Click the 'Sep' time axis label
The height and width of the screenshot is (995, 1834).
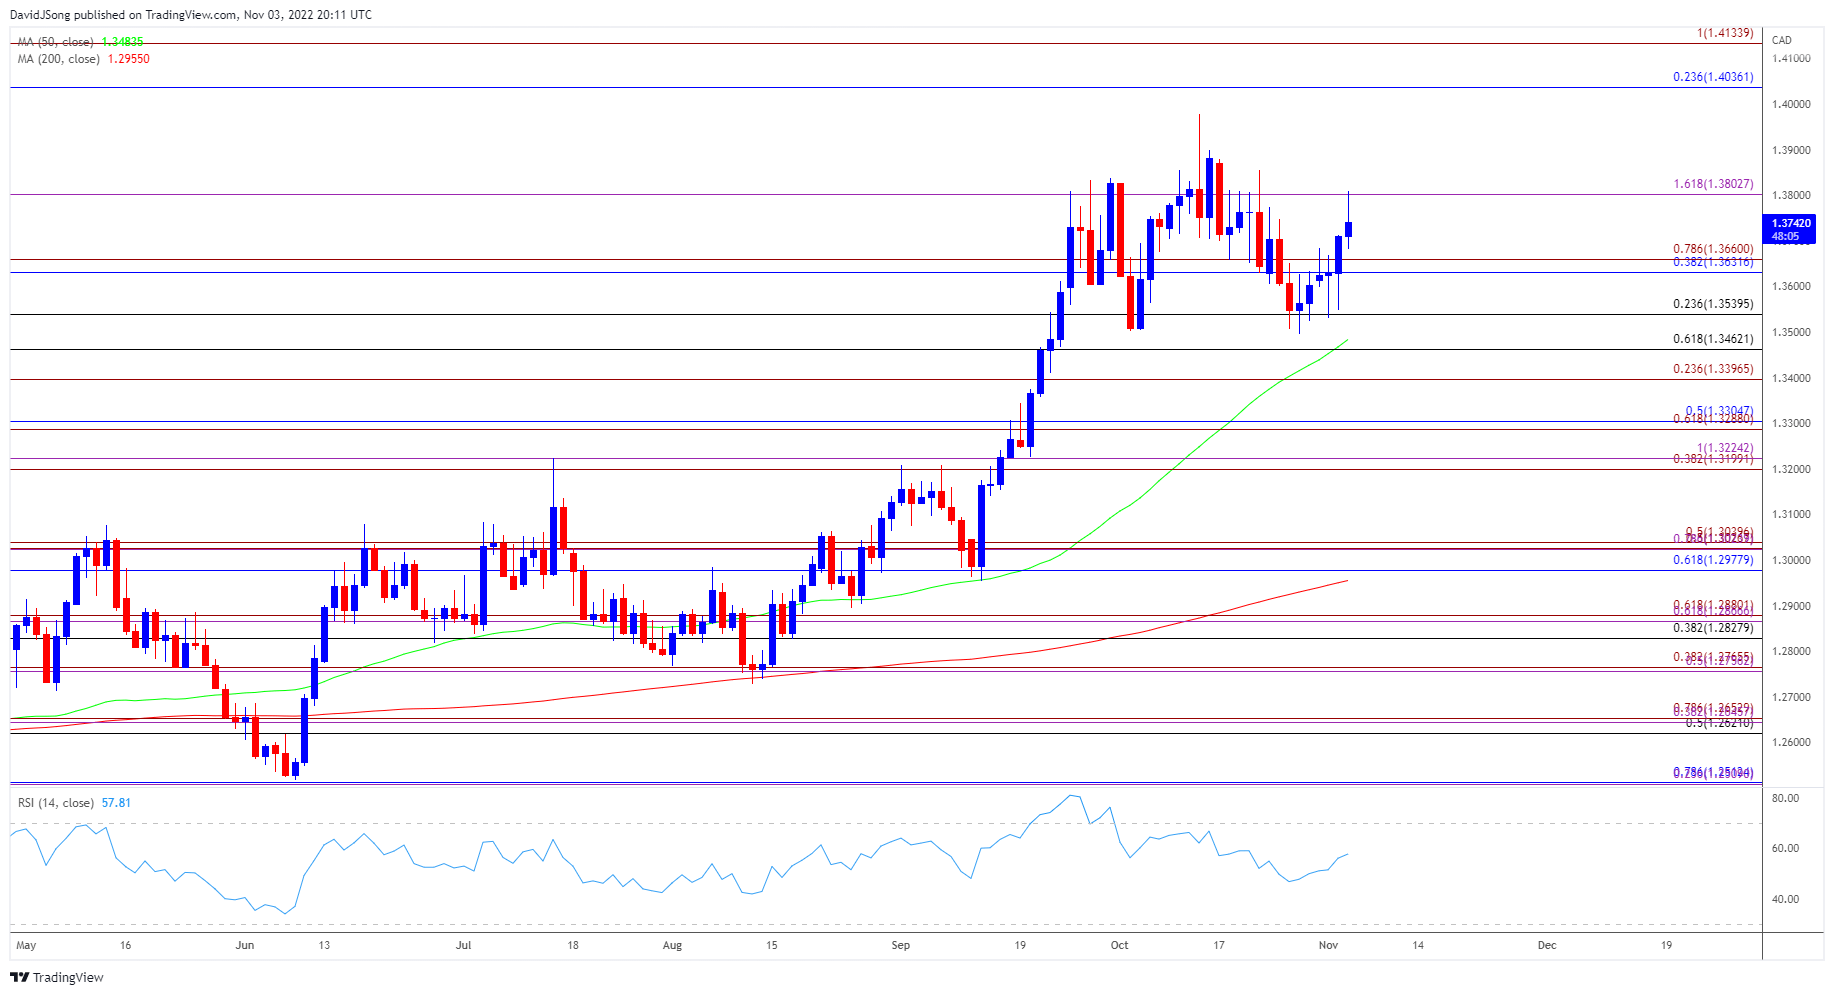point(901,945)
